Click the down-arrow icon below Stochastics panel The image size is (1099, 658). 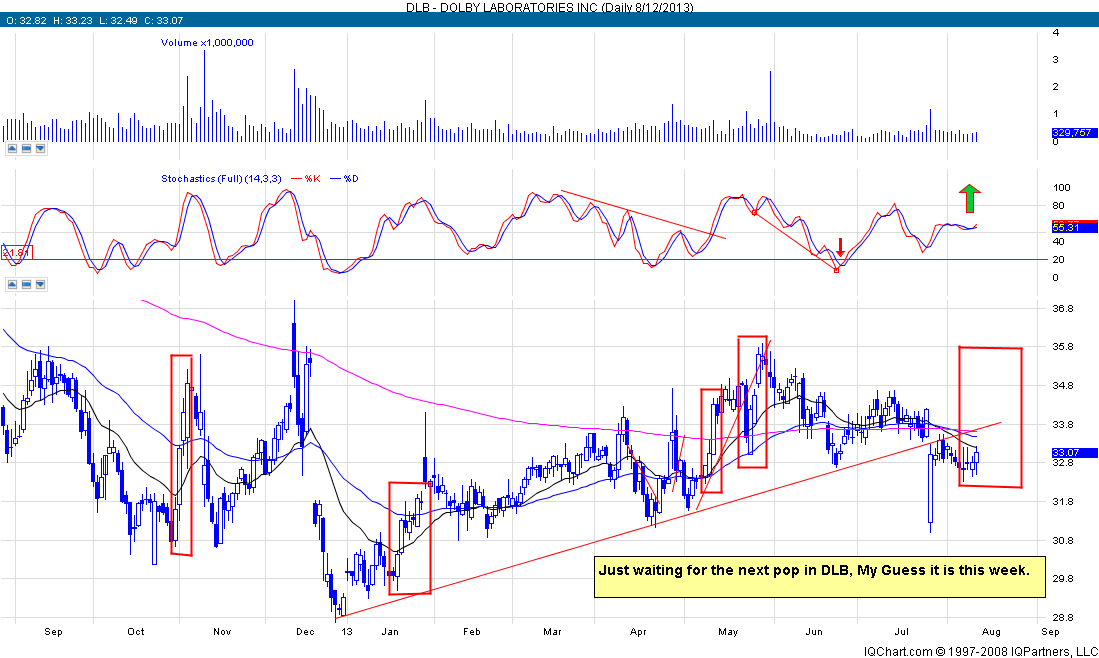[x=40, y=284]
